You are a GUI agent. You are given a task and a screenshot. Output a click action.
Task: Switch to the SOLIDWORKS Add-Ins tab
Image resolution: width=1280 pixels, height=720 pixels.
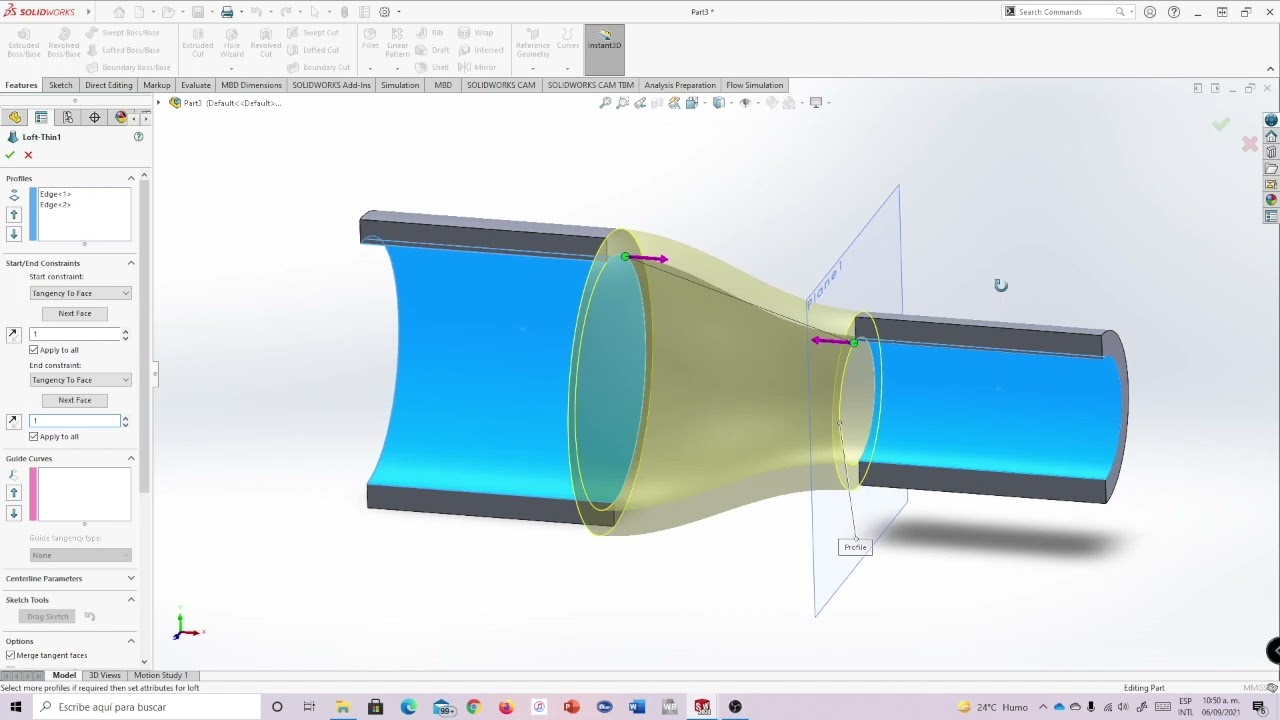(x=331, y=85)
